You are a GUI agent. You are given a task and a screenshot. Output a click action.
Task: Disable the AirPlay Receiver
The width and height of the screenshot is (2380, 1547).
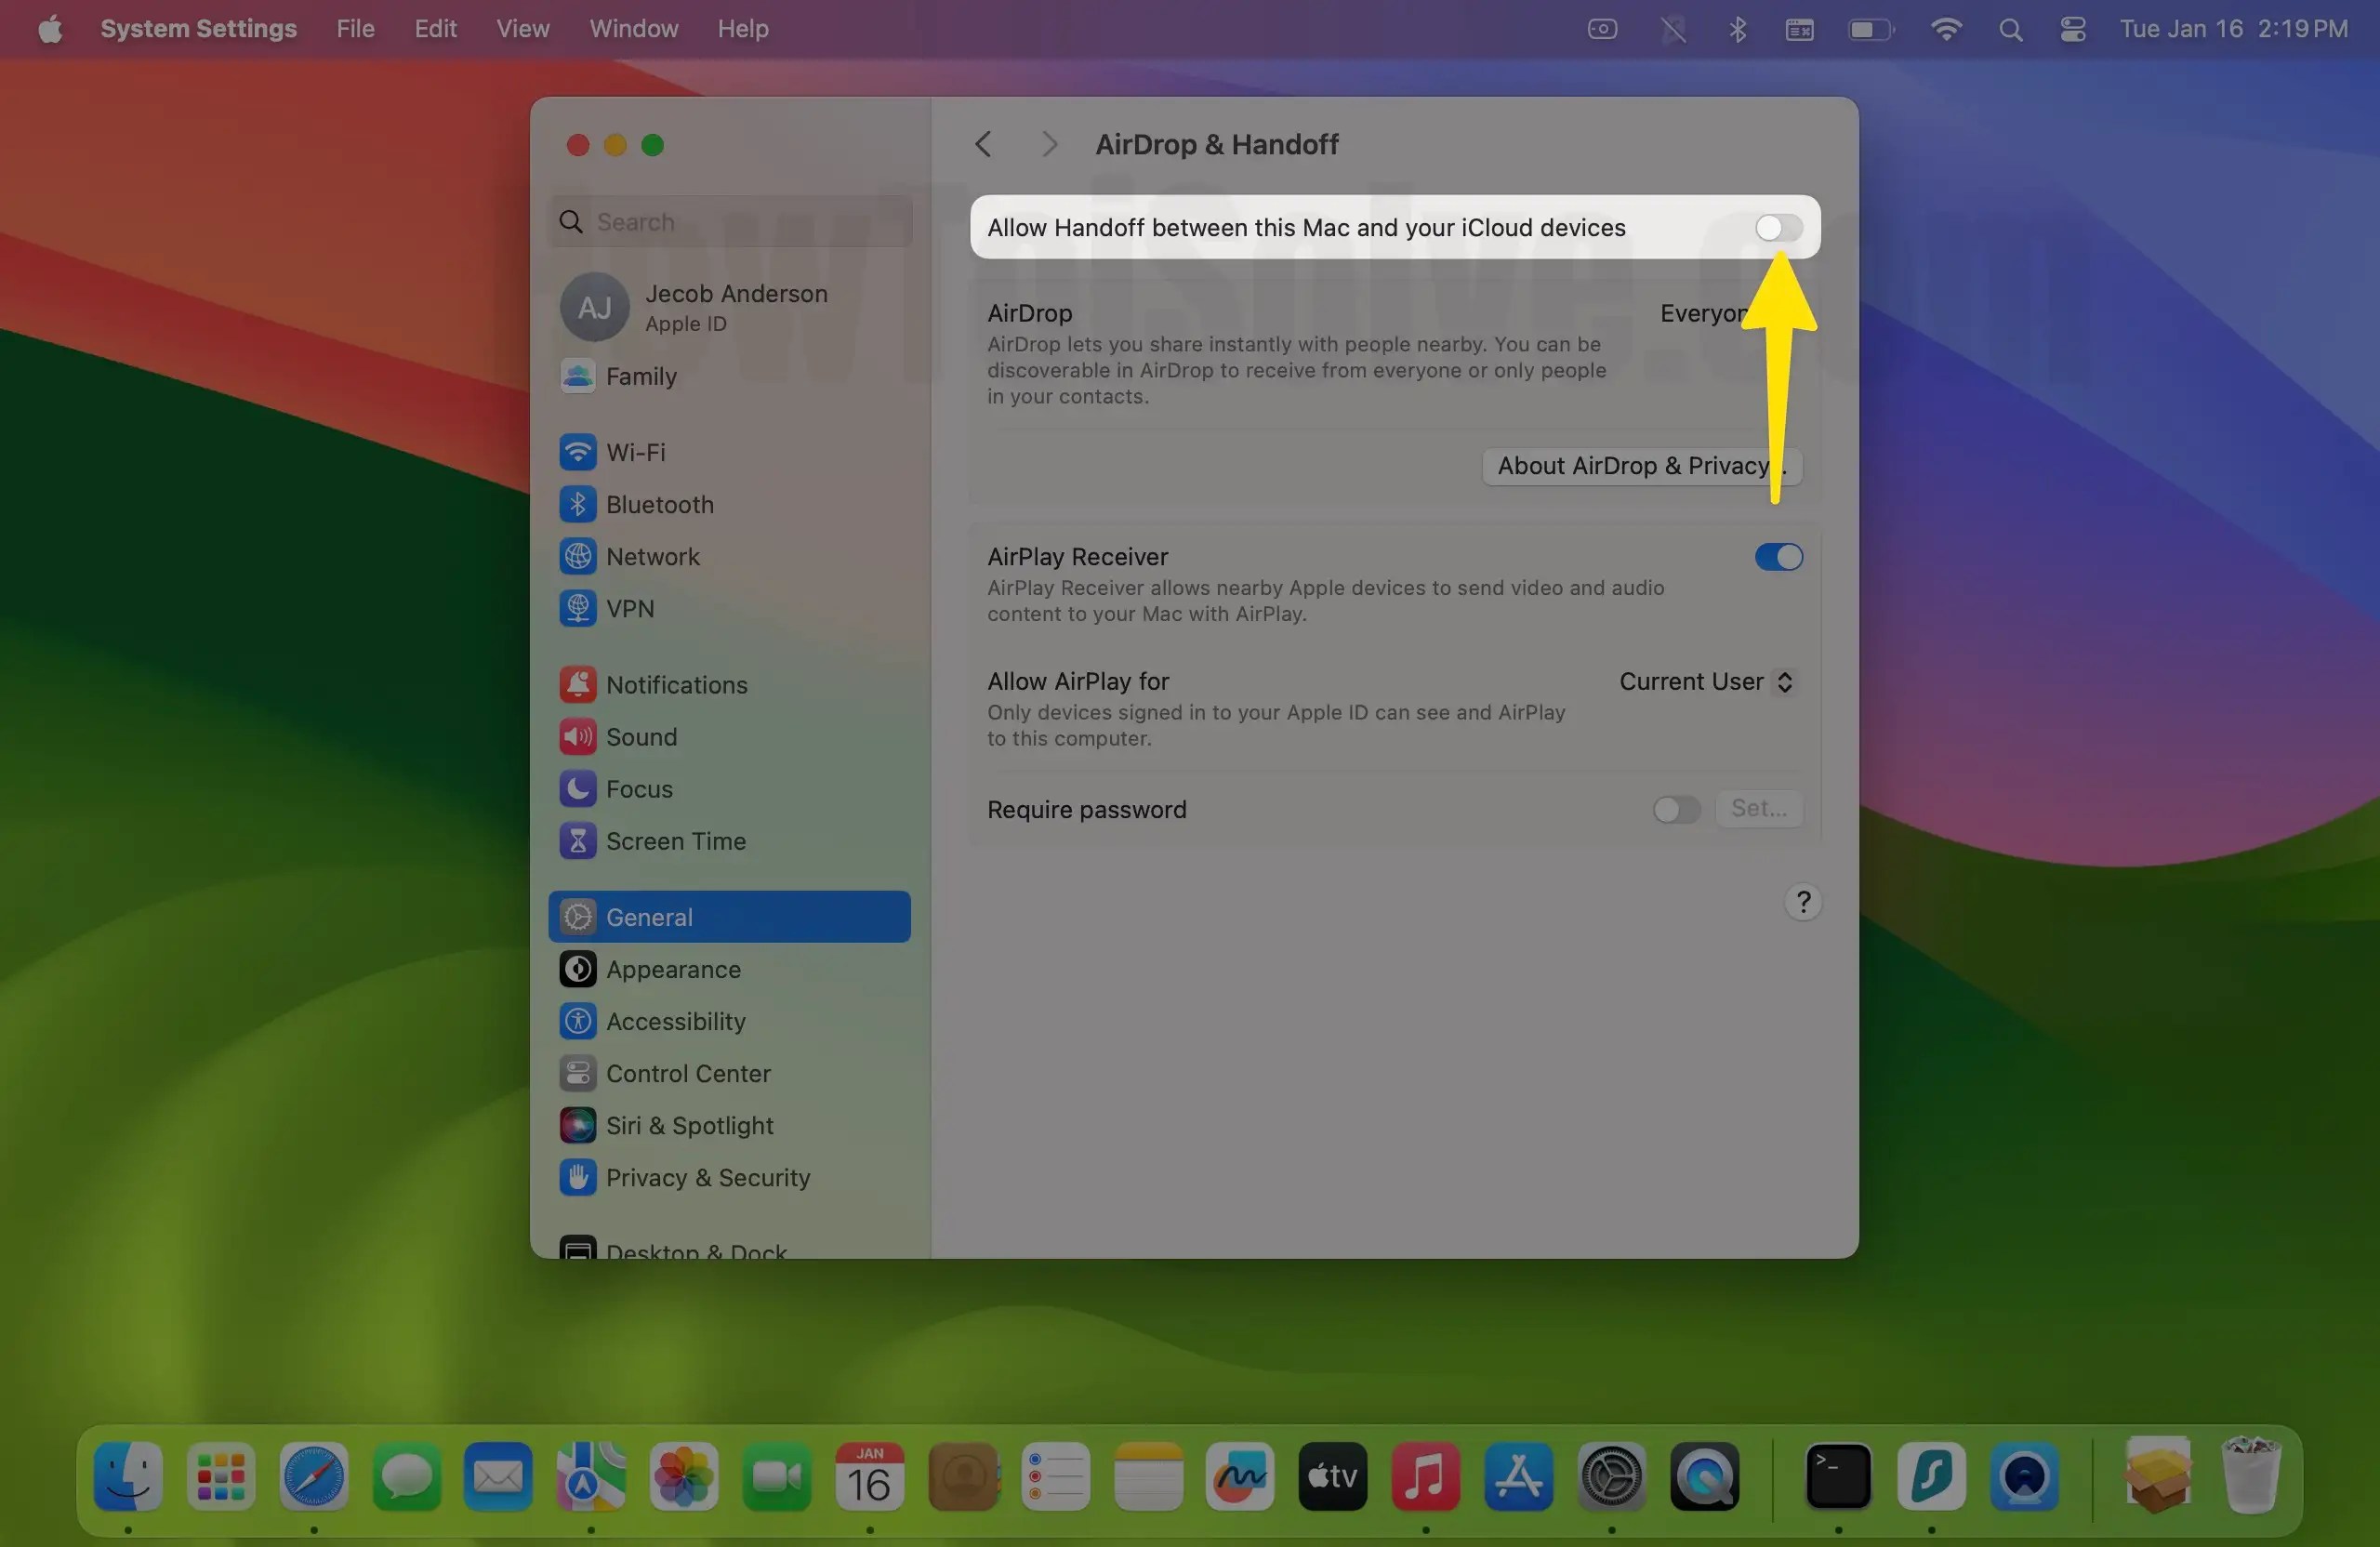[x=1776, y=557]
